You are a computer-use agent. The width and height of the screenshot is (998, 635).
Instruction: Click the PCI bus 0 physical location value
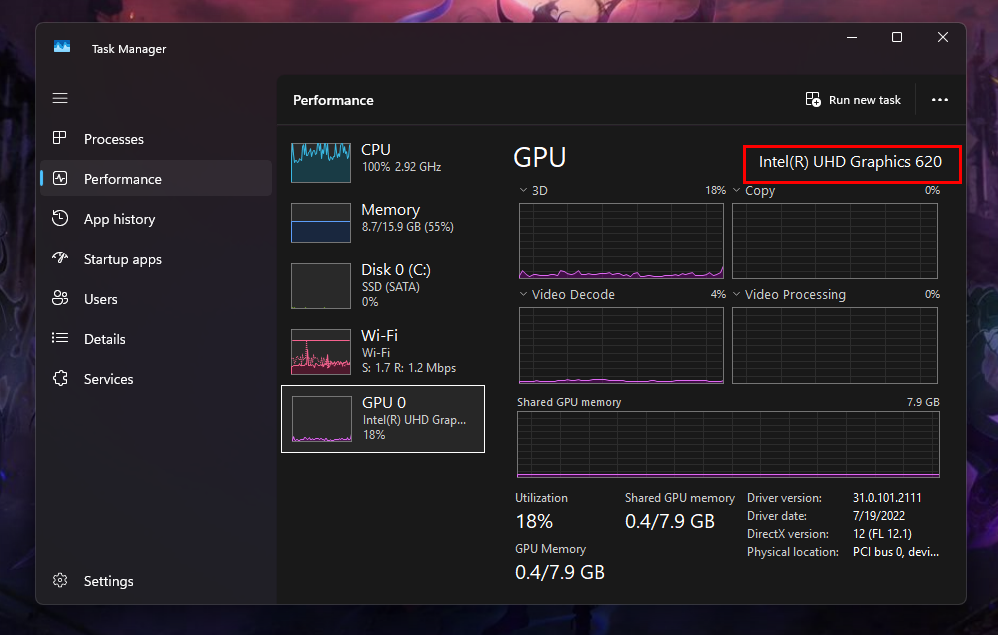896,552
